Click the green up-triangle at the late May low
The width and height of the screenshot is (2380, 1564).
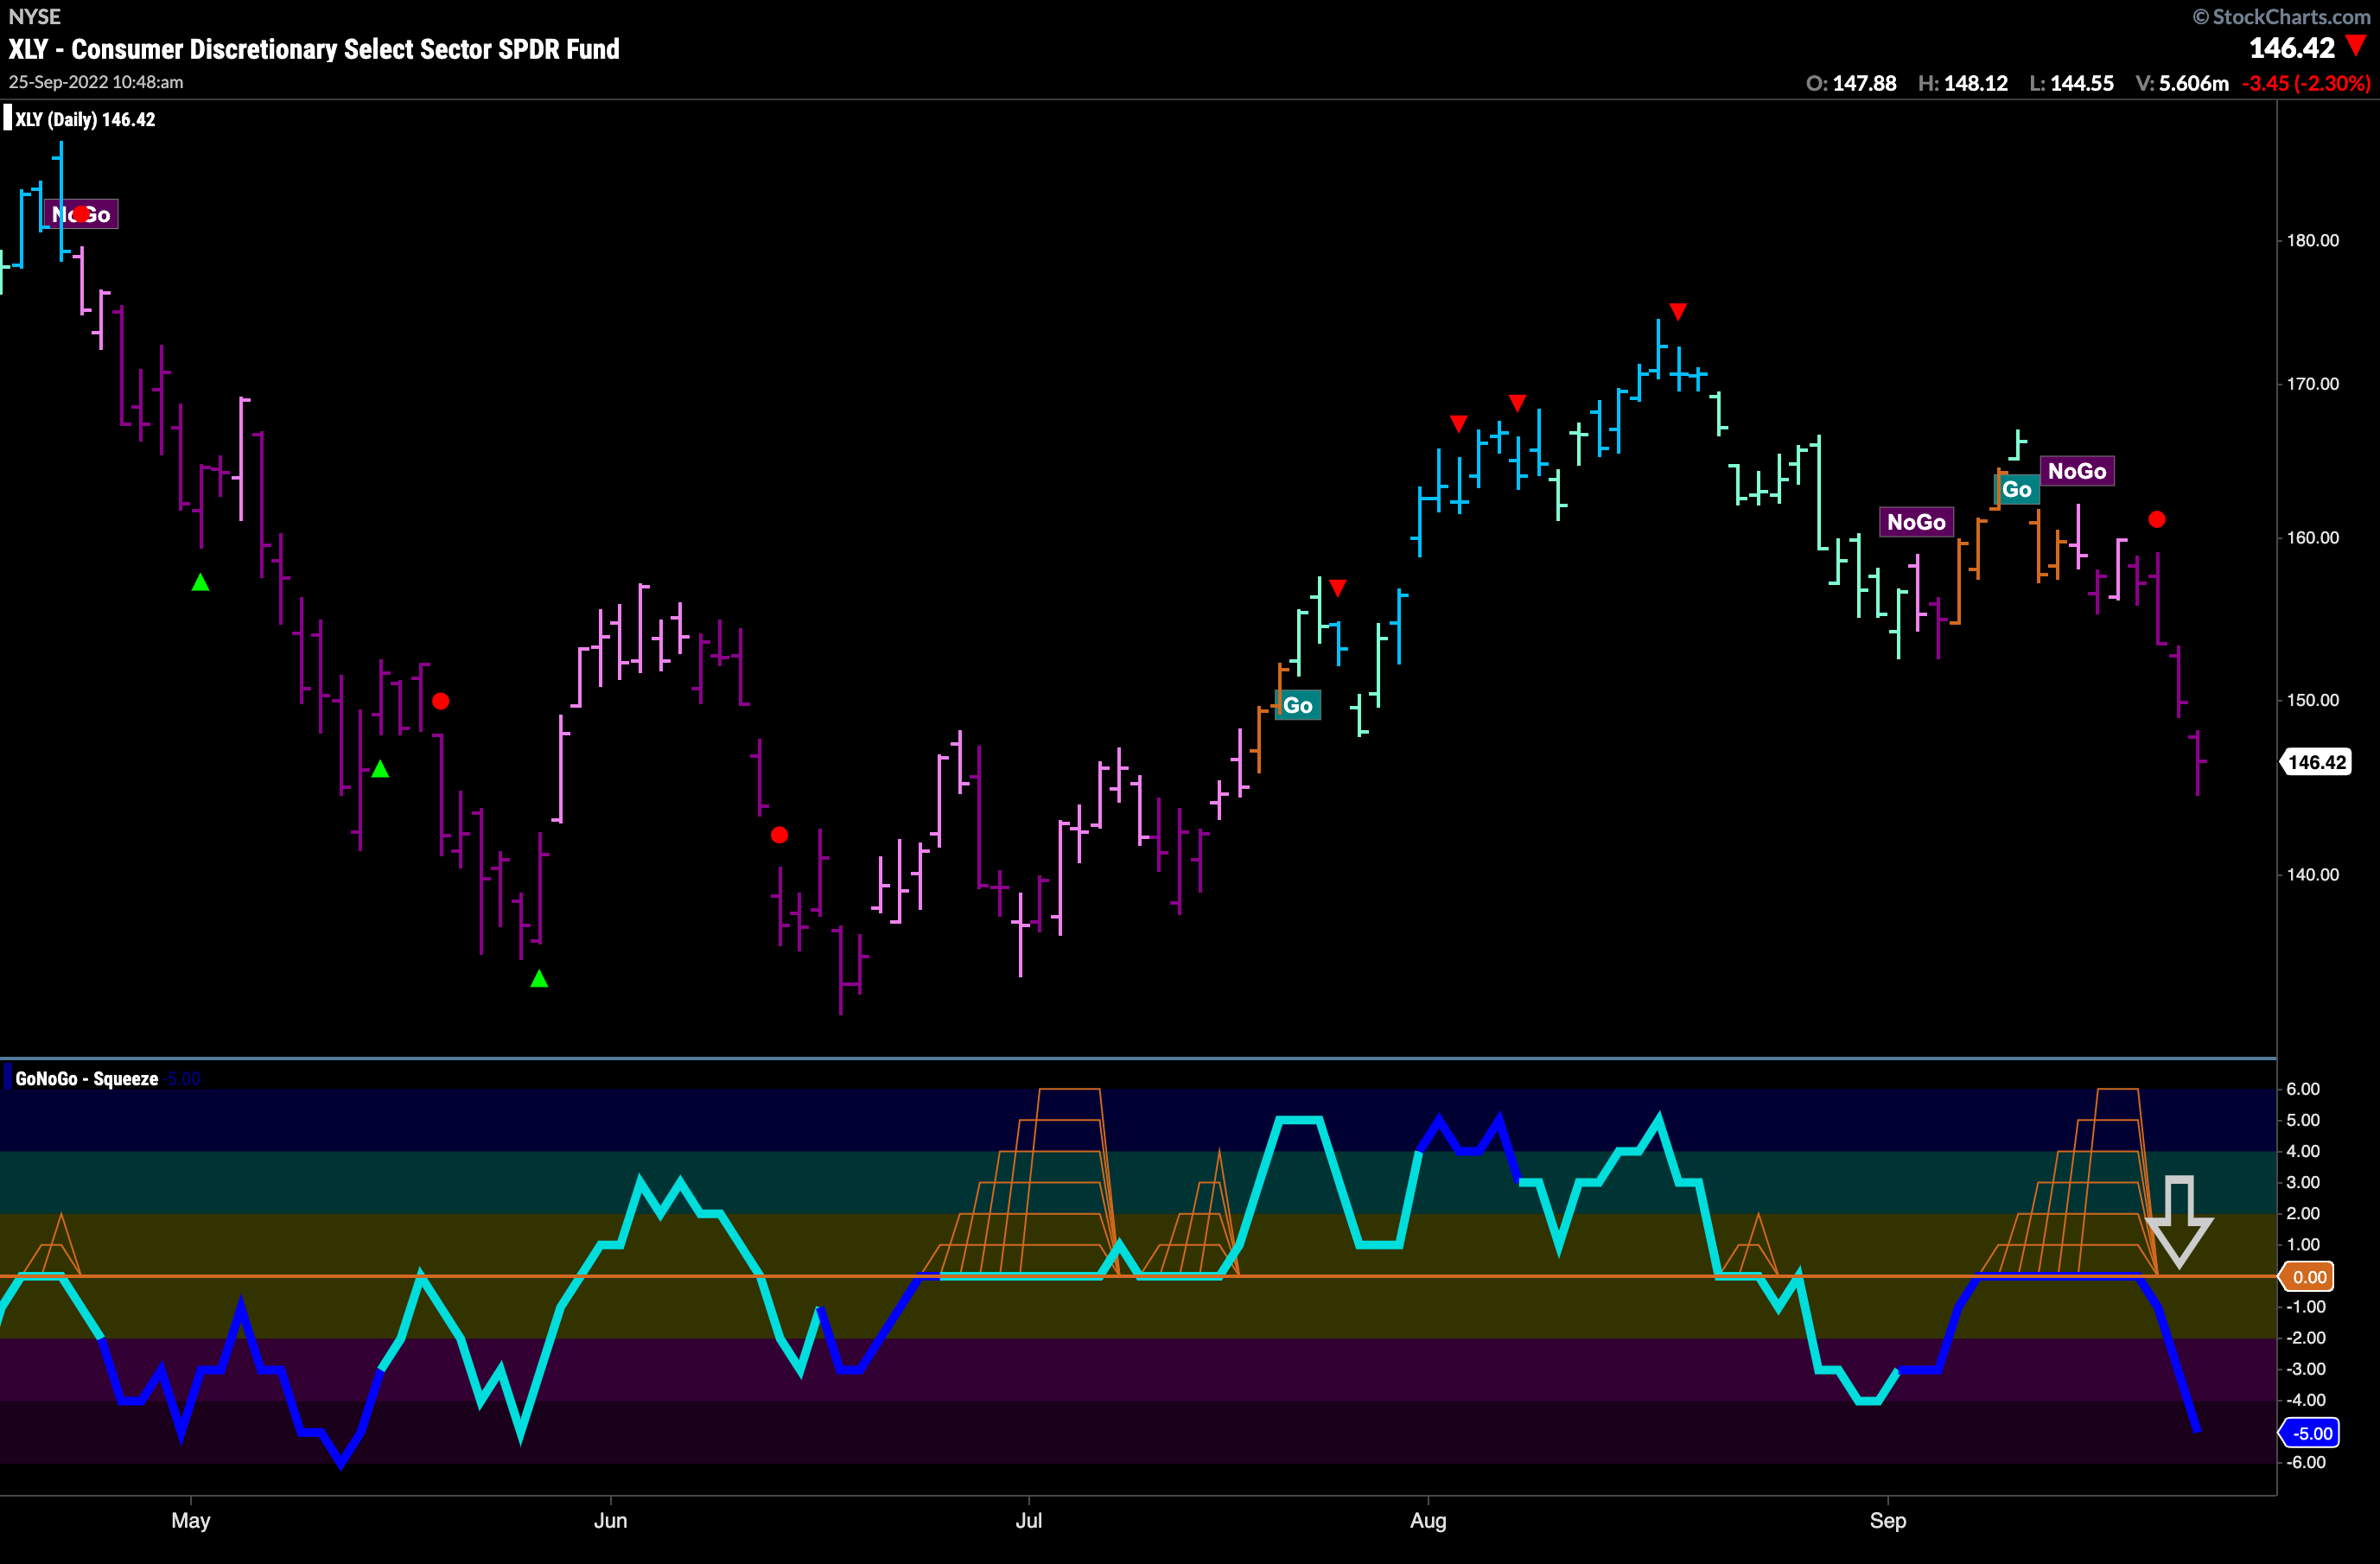(x=539, y=978)
